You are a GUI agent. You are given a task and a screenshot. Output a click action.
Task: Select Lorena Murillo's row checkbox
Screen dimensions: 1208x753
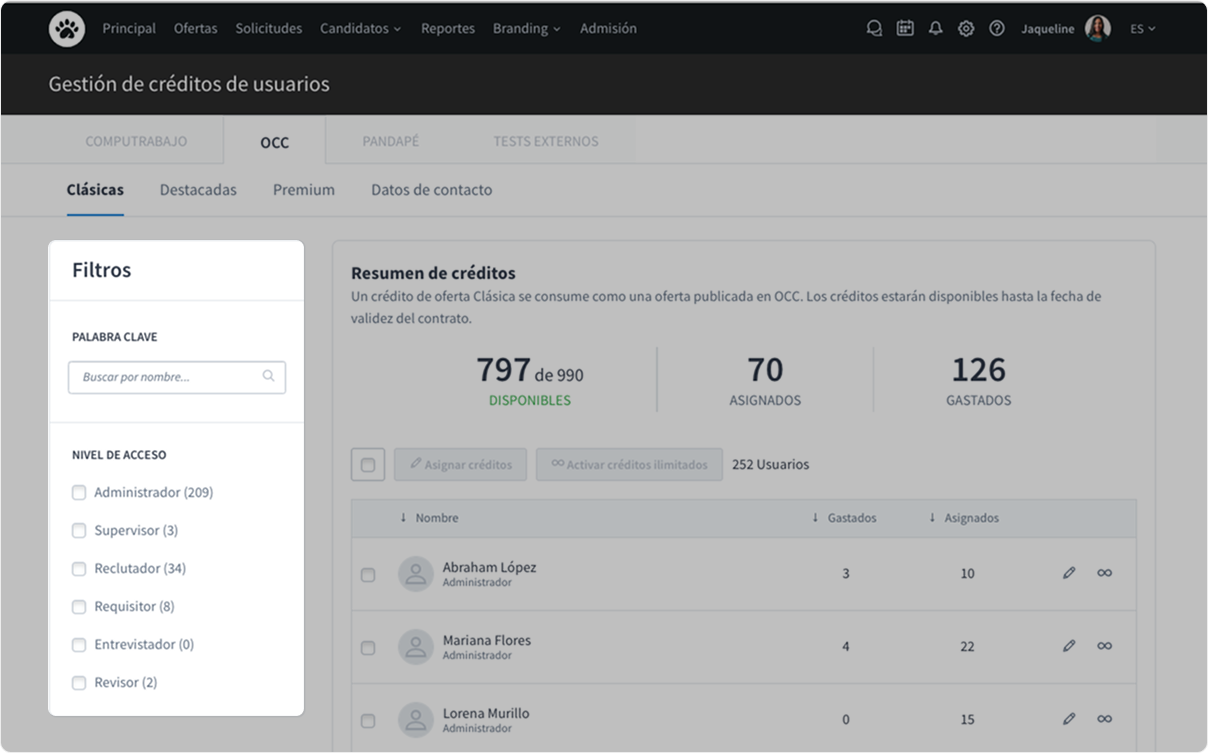coord(368,720)
